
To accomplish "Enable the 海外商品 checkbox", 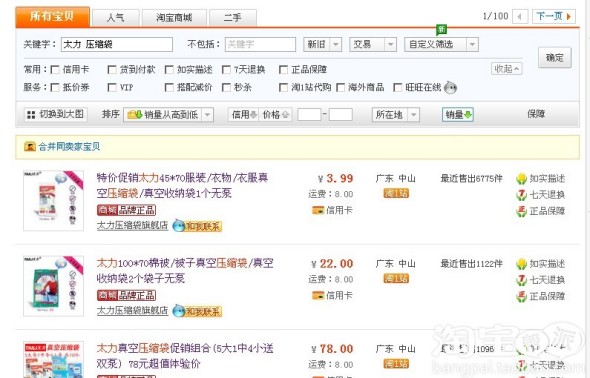I will (x=341, y=88).
